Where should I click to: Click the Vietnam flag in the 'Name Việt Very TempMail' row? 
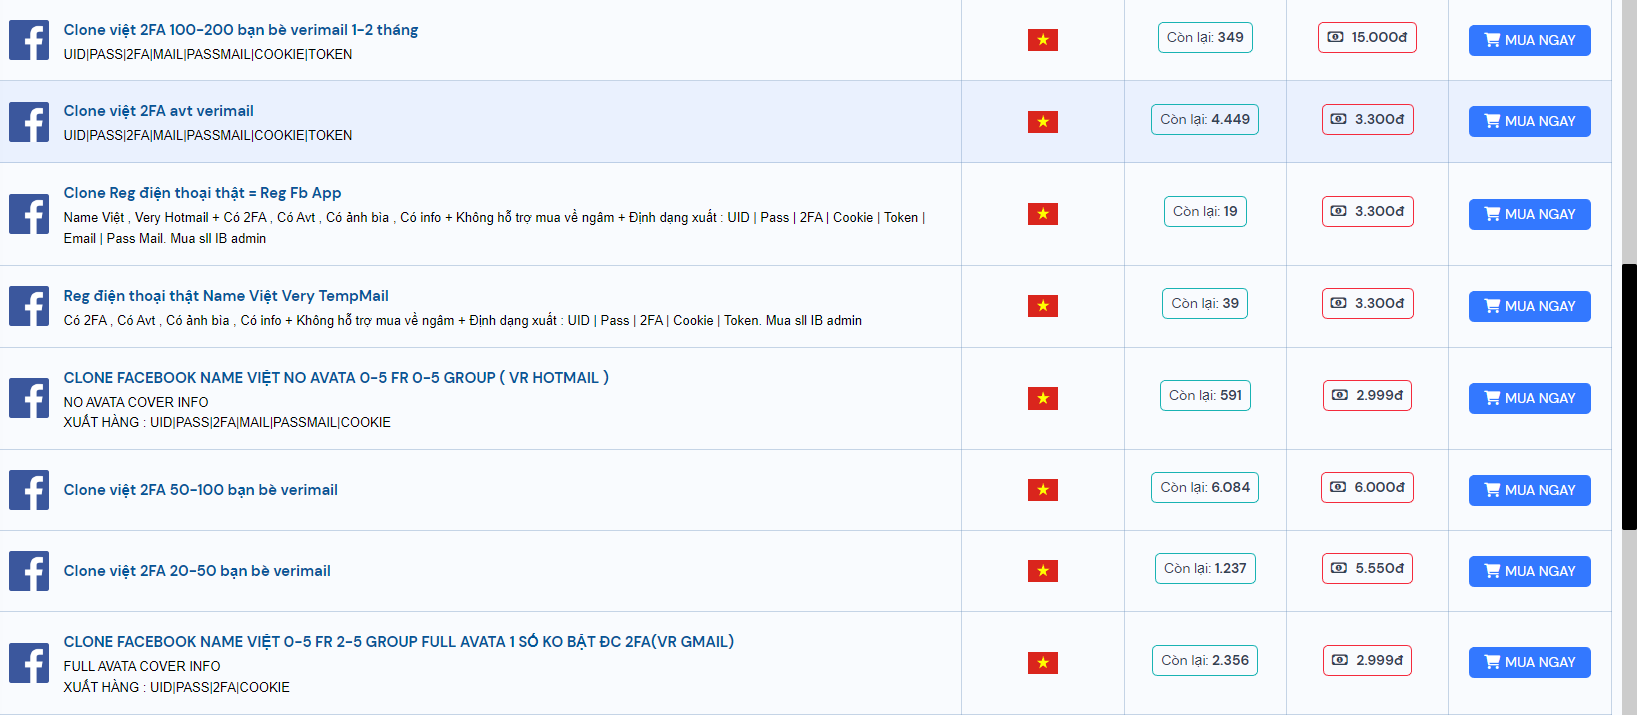click(1043, 306)
